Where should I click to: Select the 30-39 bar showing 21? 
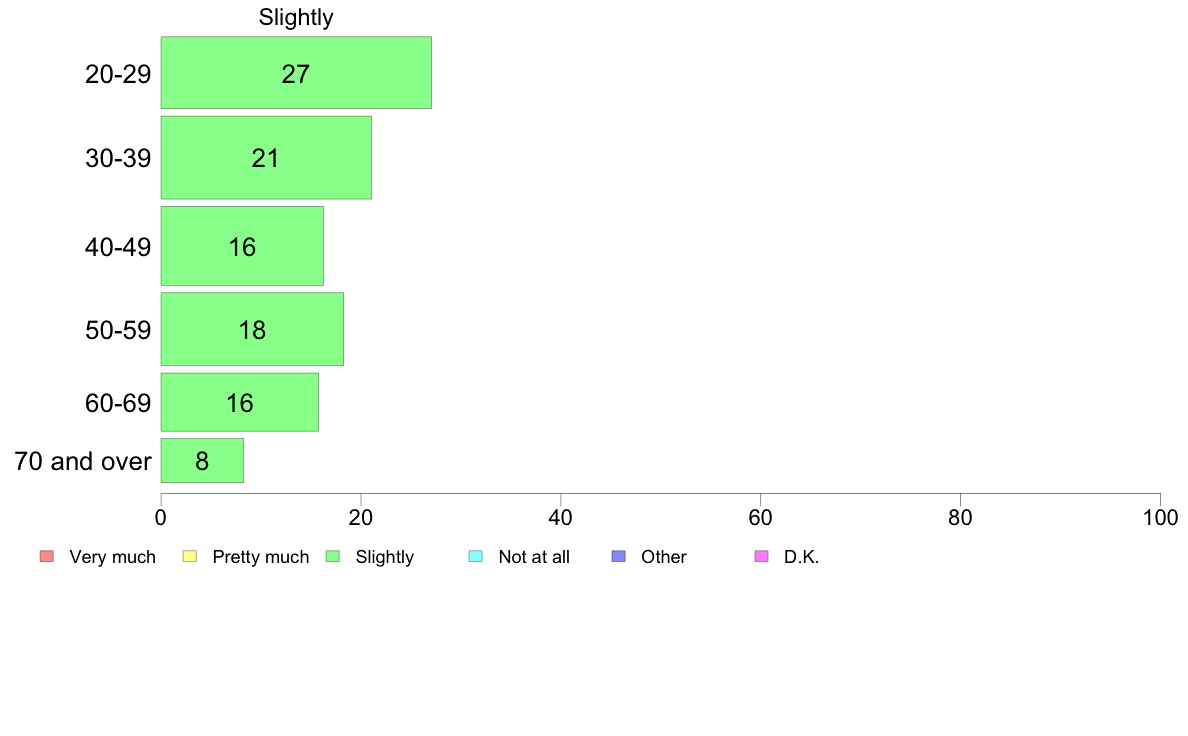(266, 158)
